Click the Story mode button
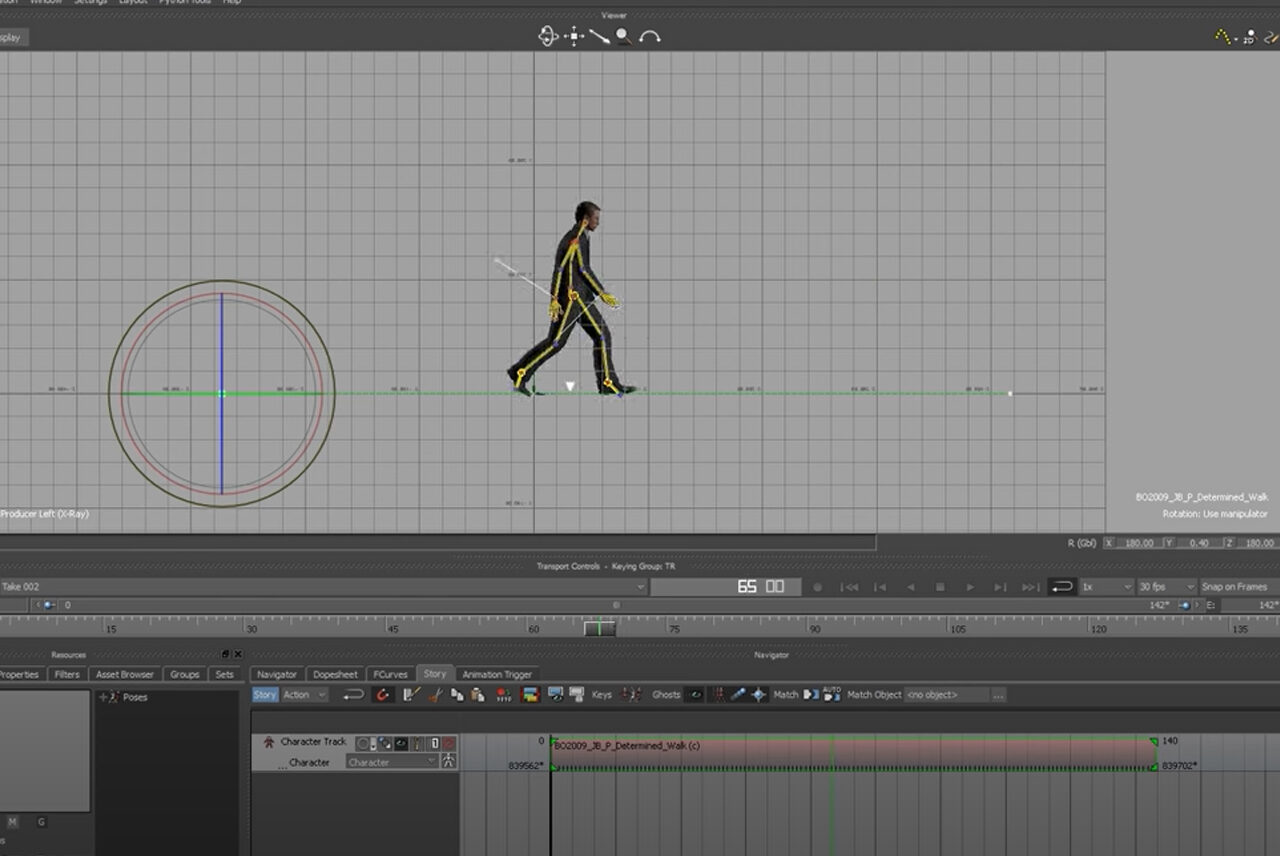 tap(265, 695)
